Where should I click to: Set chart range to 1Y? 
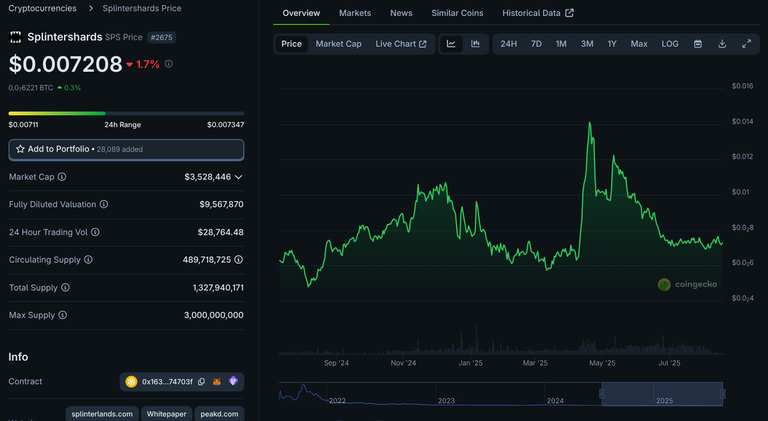point(612,44)
